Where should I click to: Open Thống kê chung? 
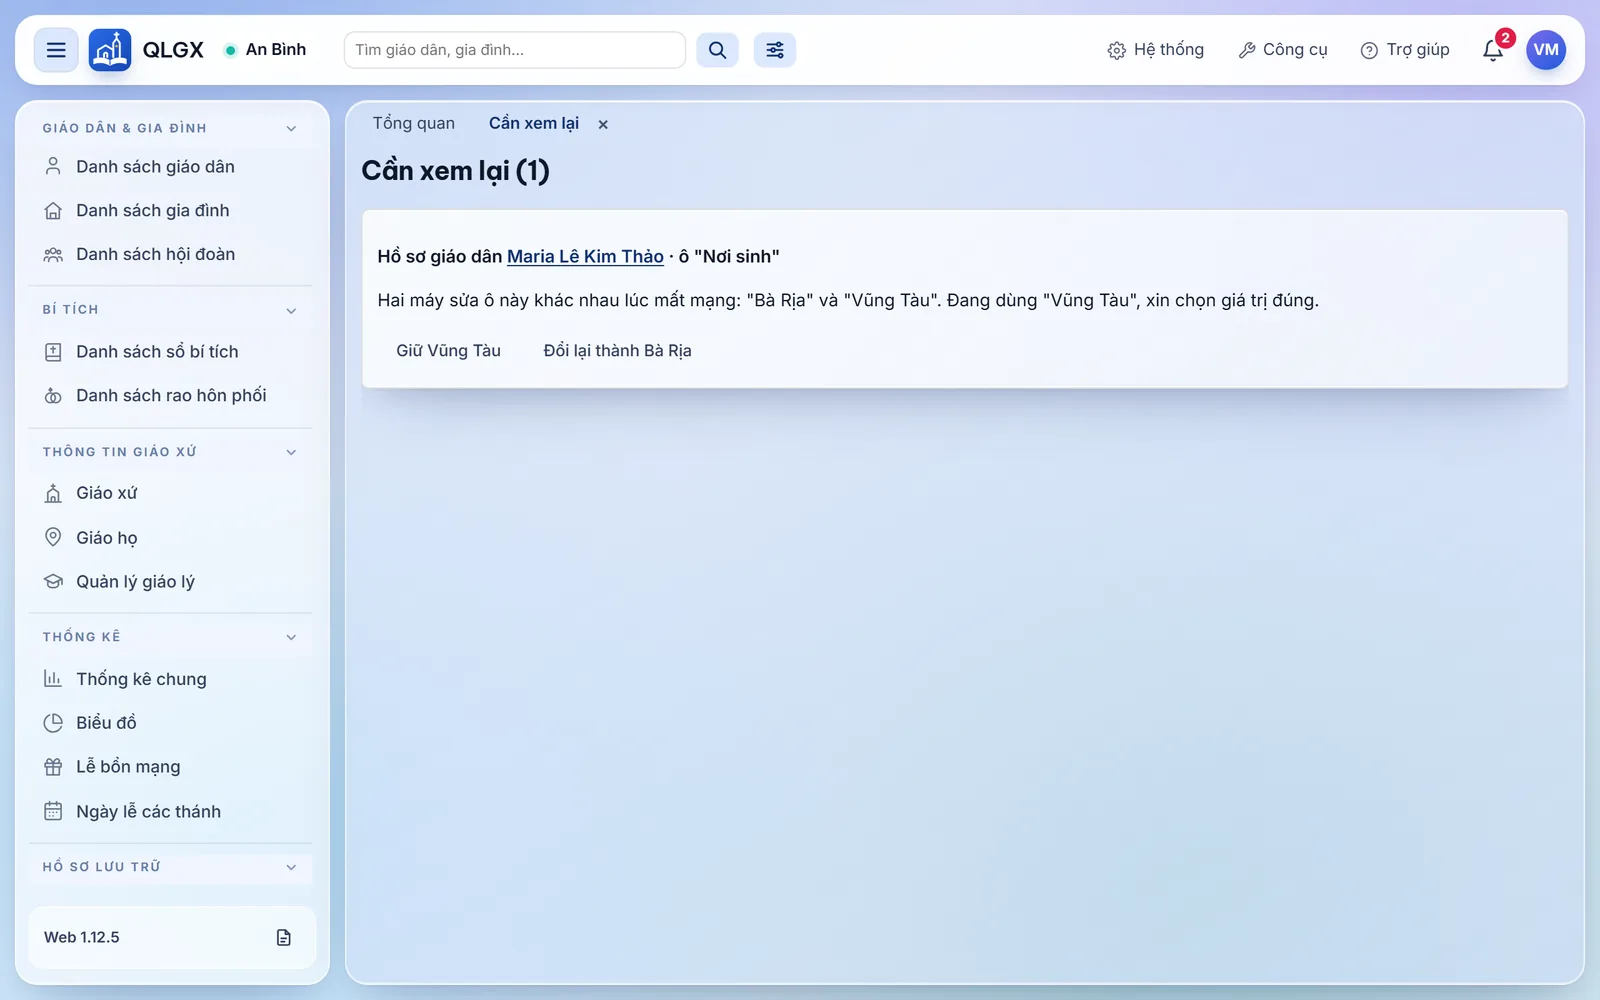point(171,679)
